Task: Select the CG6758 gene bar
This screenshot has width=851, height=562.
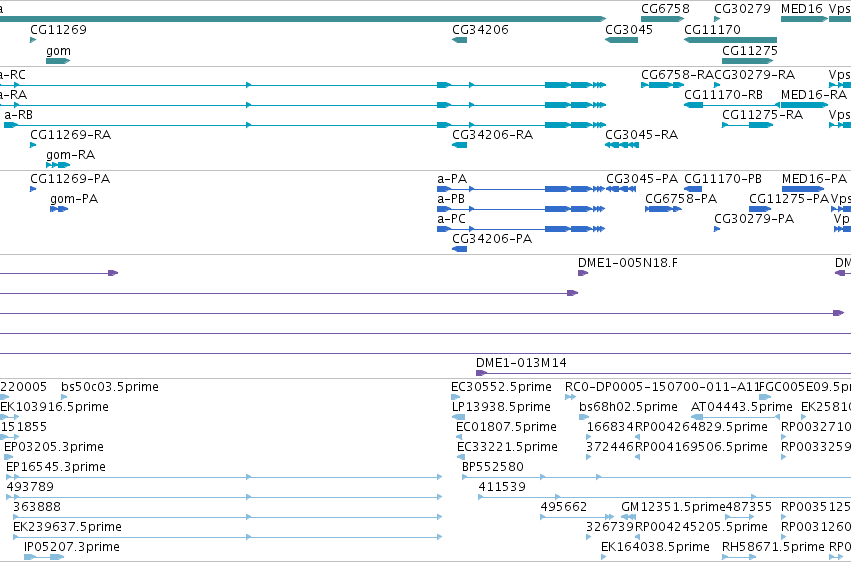Action: [x=663, y=19]
